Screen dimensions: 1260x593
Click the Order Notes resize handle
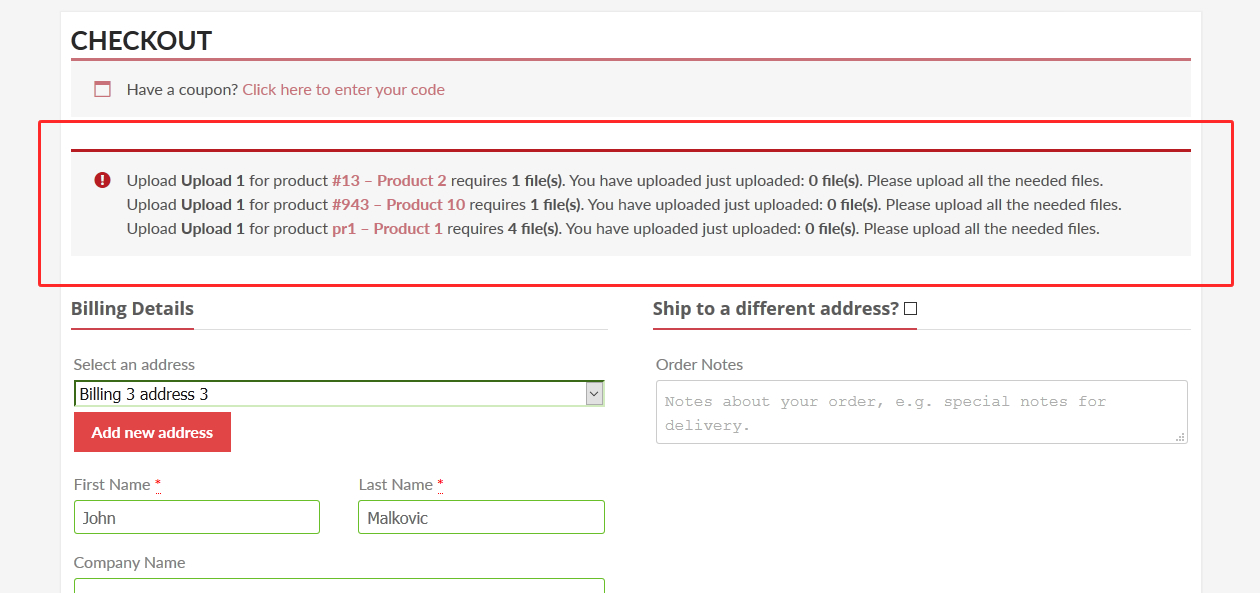[x=1180, y=437]
